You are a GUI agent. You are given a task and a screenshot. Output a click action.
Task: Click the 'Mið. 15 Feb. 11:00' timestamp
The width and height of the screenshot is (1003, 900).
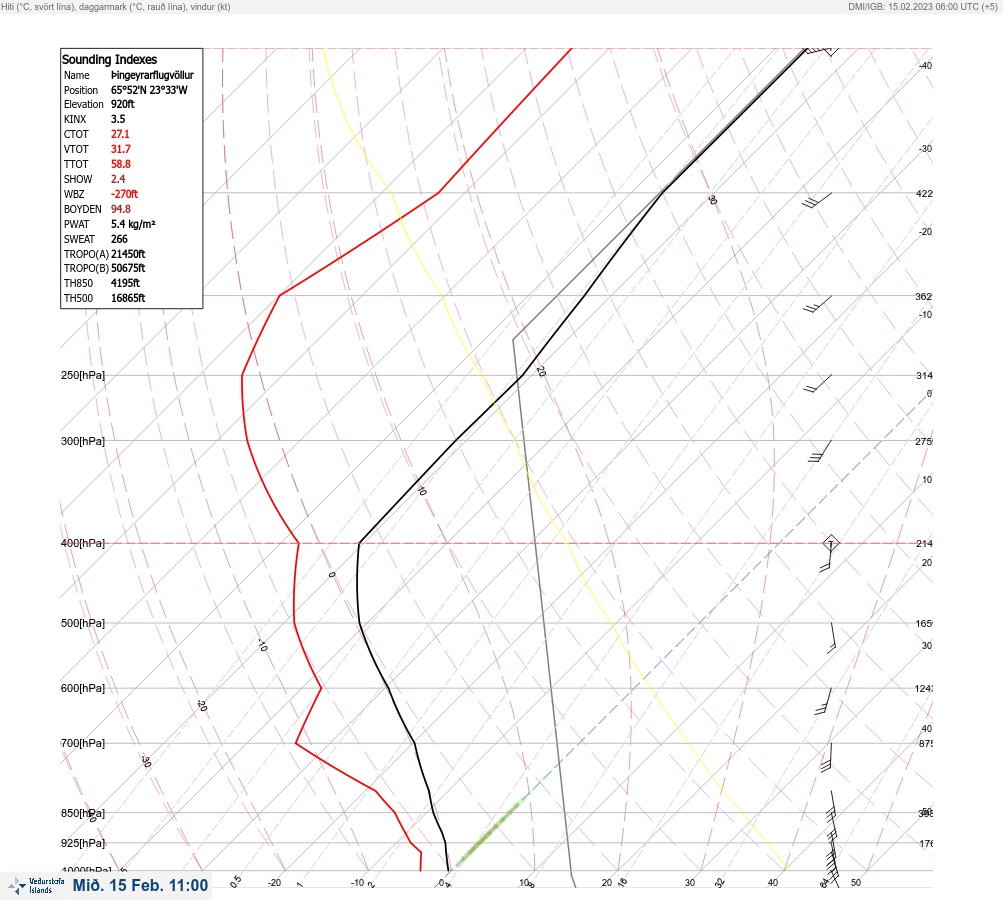point(140,885)
